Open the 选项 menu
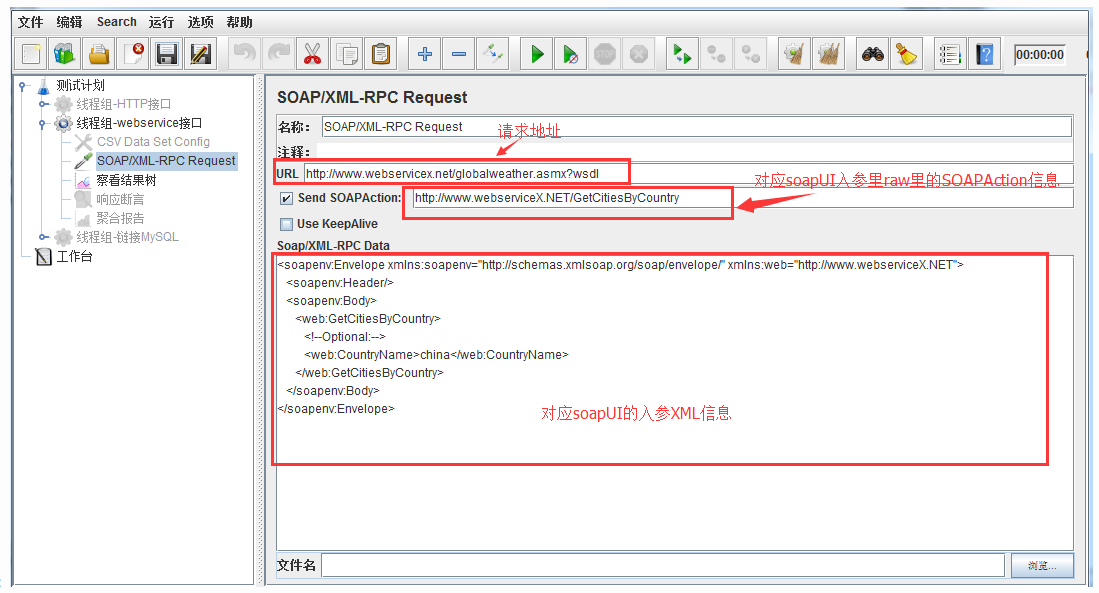Image resolution: width=1099 pixels, height=593 pixels. click(200, 22)
